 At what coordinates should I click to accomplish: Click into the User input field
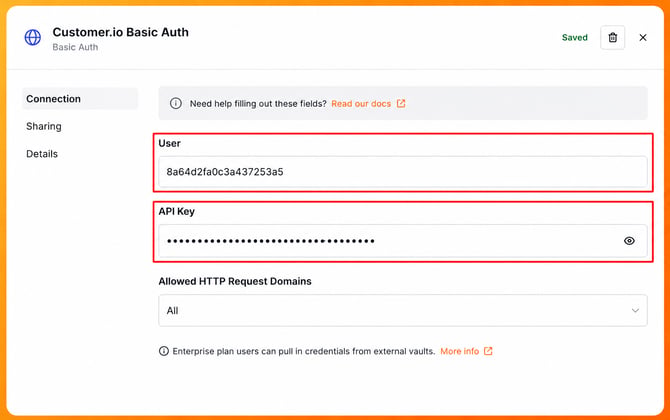point(403,172)
